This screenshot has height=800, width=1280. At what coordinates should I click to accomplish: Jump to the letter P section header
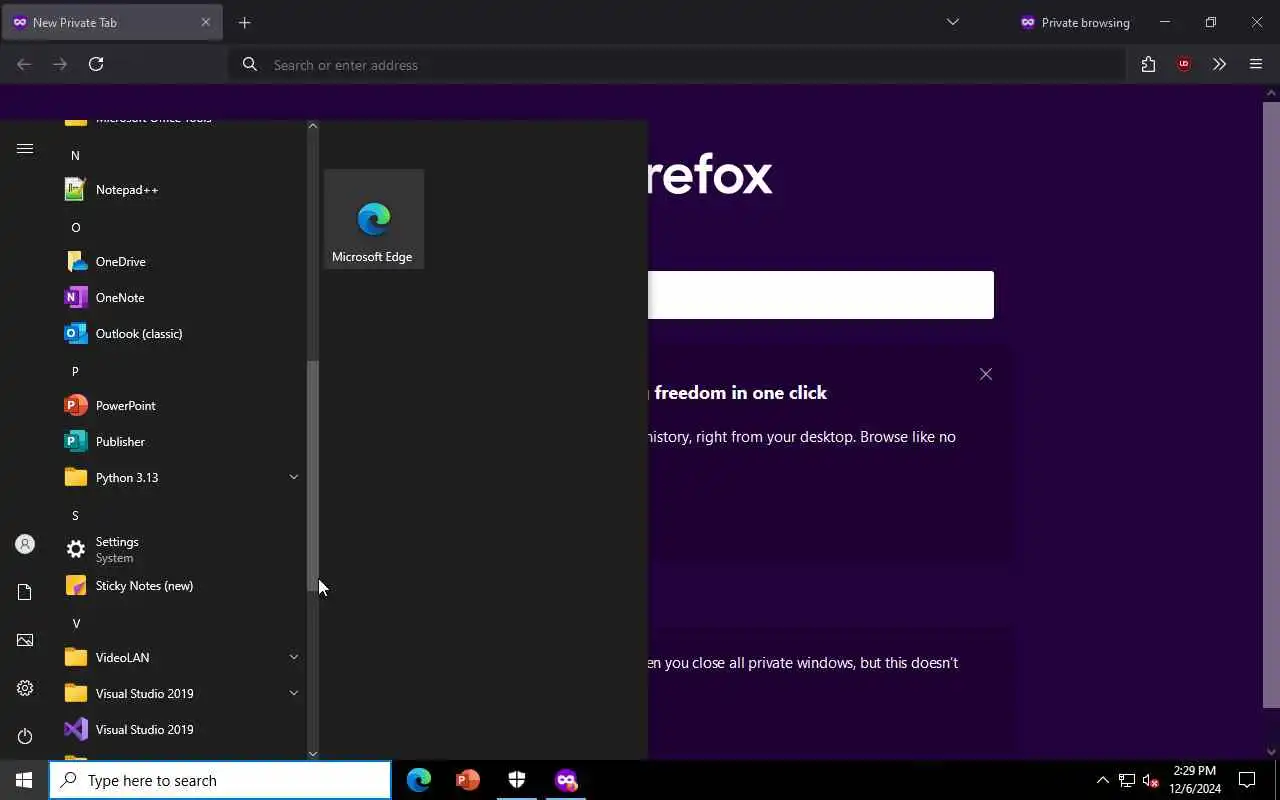point(75,371)
